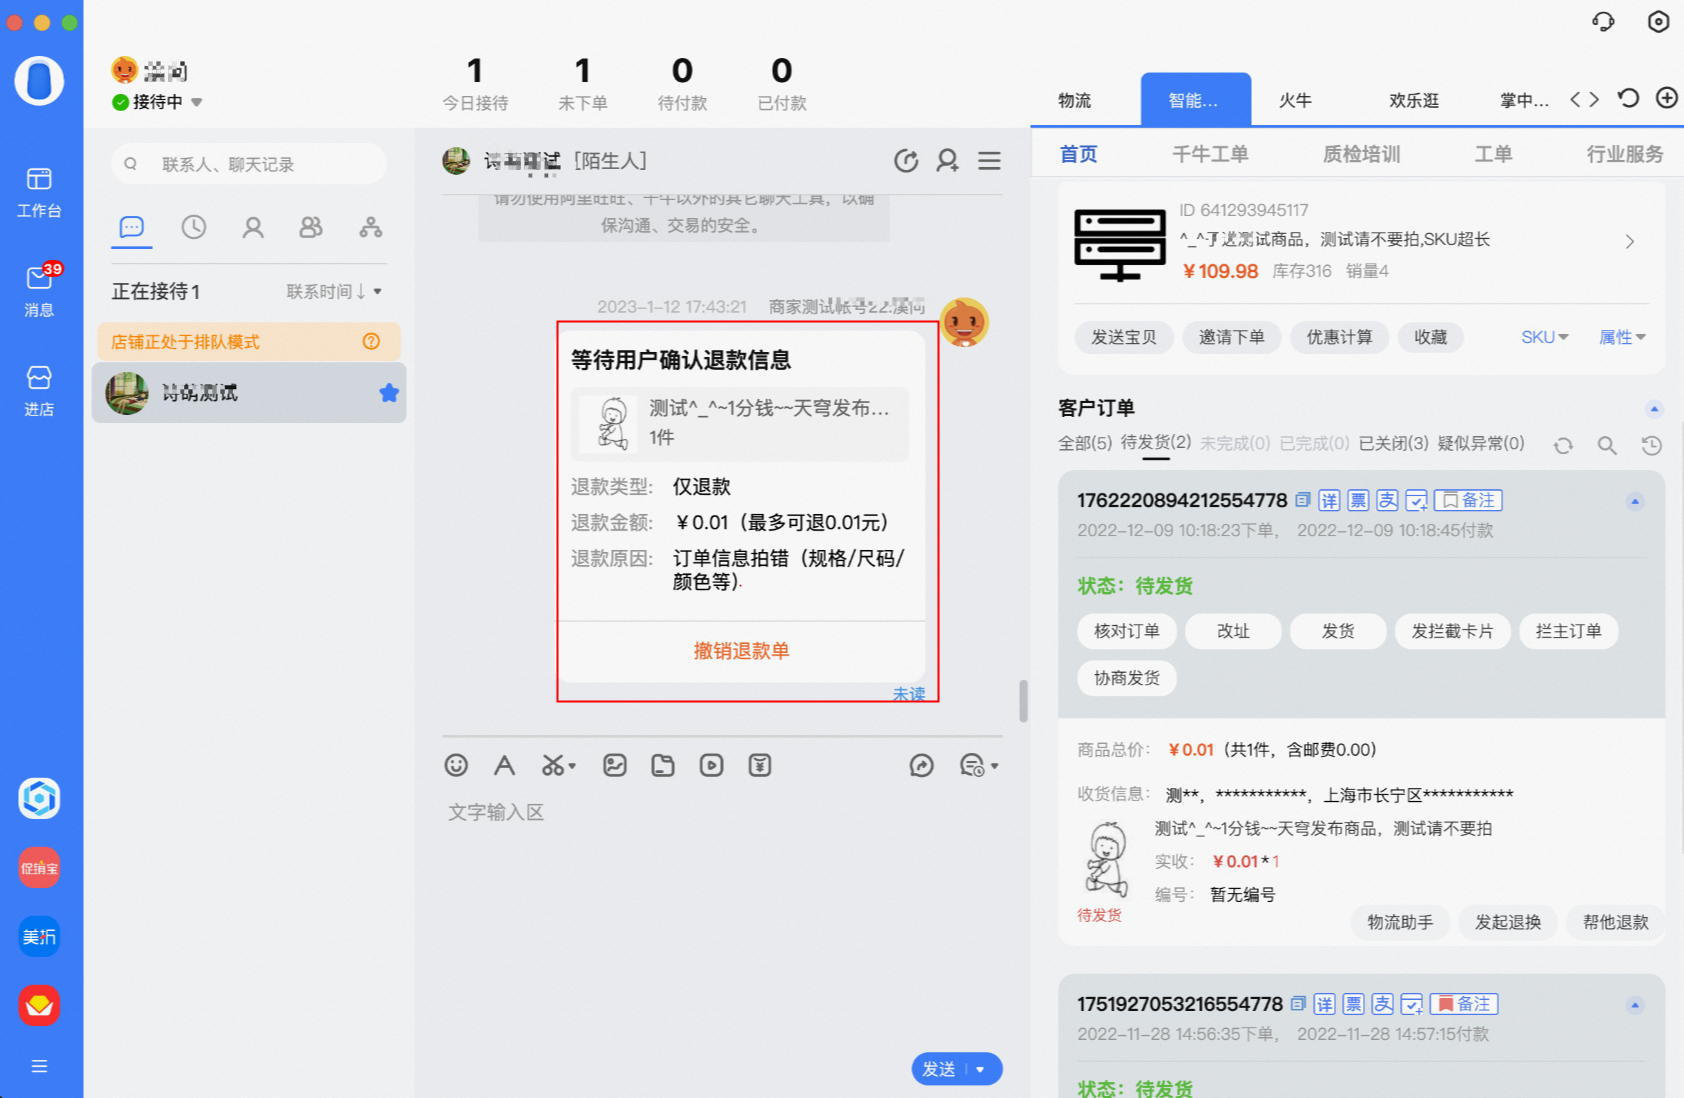The width and height of the screenshot is (1684, 1098).
Task: Transfer chat with forward-arrow bubble icon
Action: [921, 765]
